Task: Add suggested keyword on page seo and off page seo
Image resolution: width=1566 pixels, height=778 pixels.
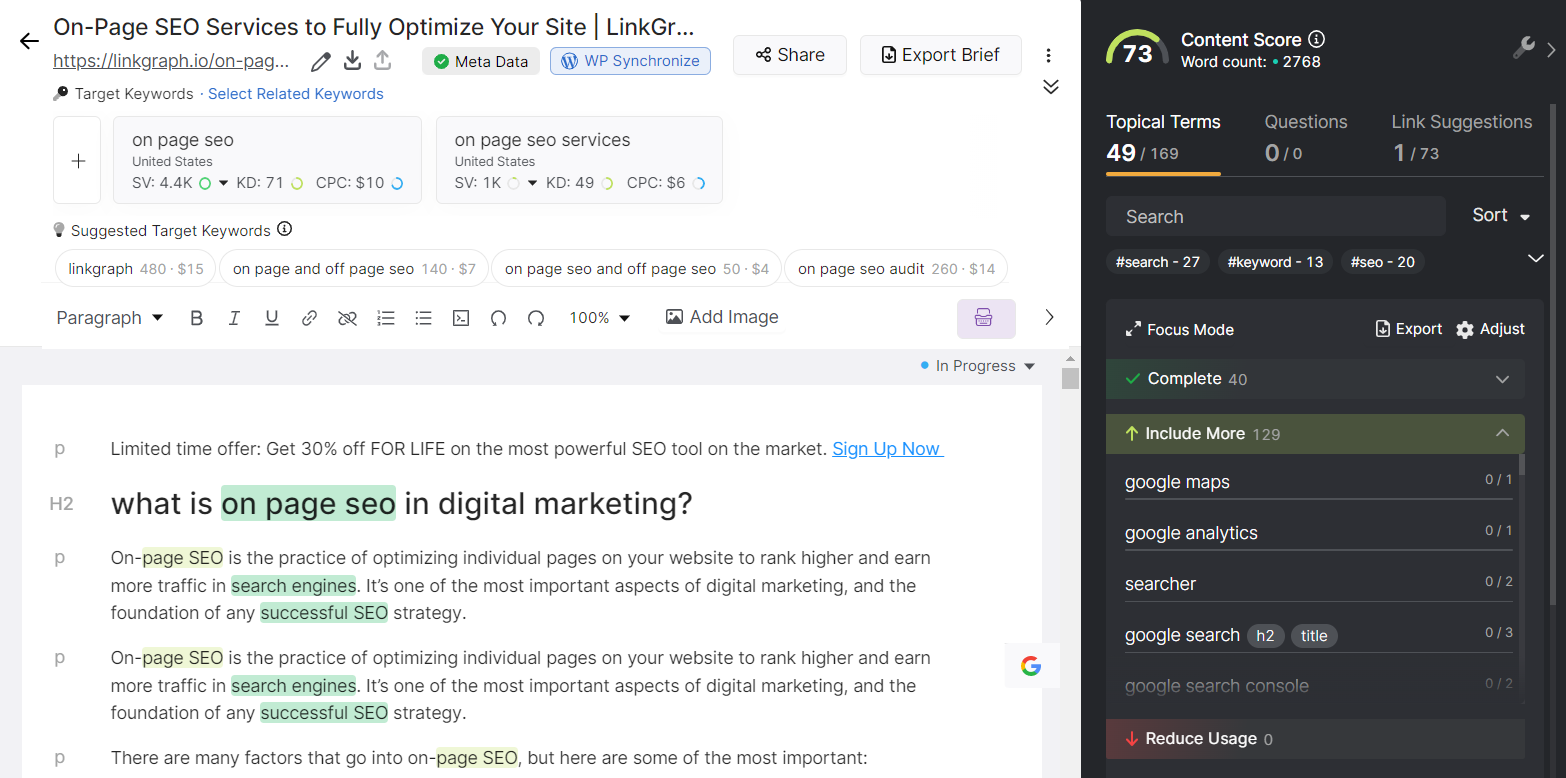Action: click(637, 269)
